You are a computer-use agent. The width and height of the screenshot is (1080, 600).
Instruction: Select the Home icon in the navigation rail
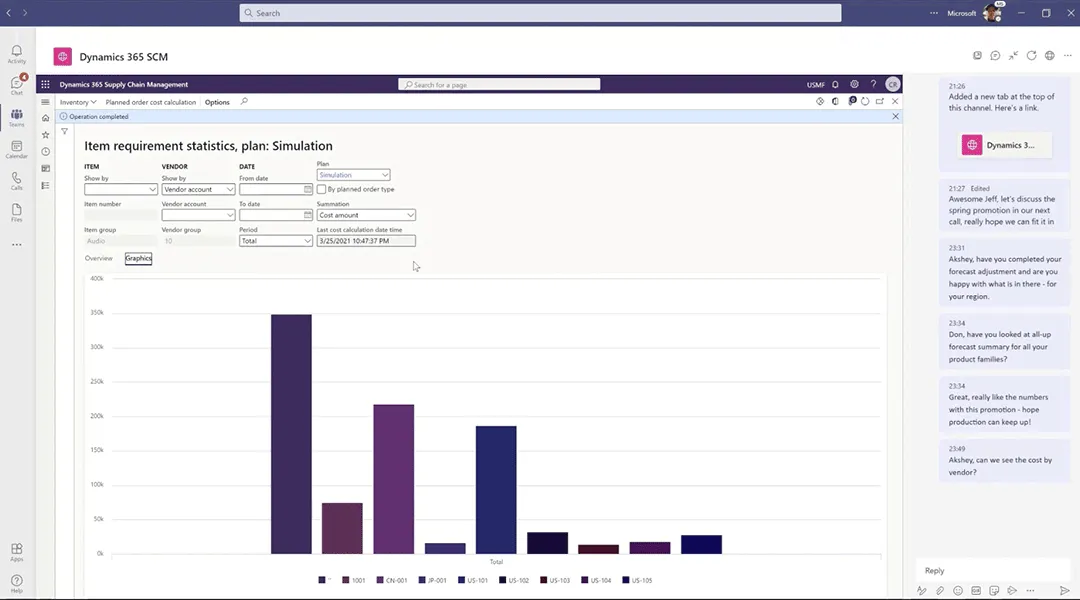(x=45, y=117)
